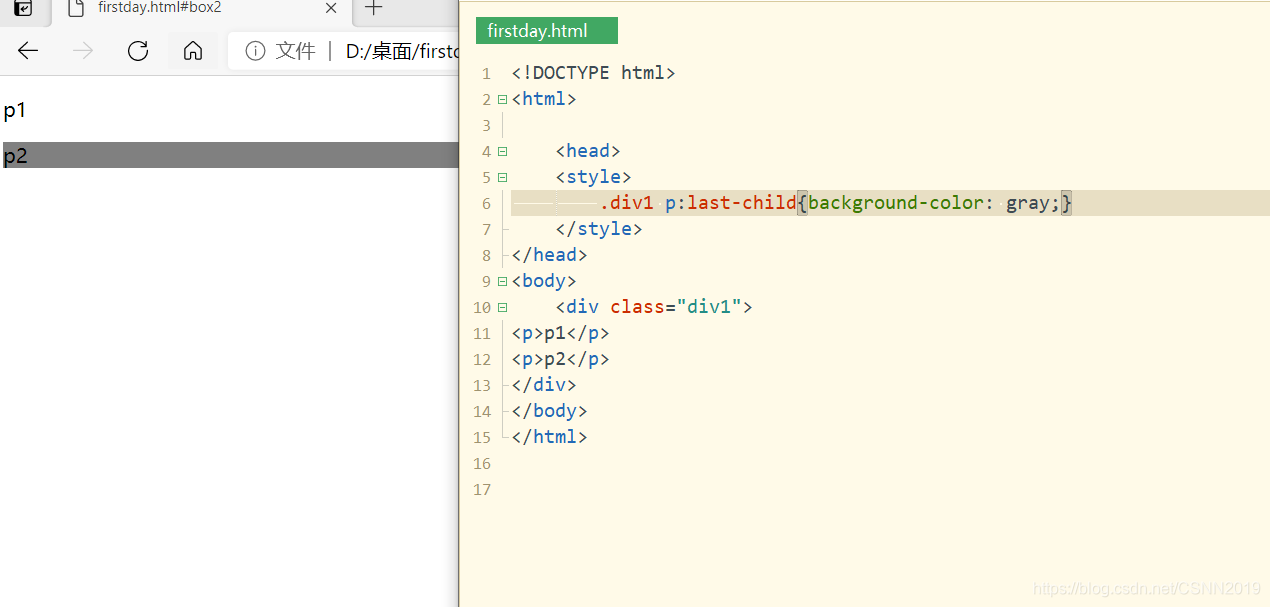Image resolution: width=1270 pixels, height=607 pixels.
Task: Collapse the head fold on line 4
Action: pyautogui.click(x=502, y=152)
